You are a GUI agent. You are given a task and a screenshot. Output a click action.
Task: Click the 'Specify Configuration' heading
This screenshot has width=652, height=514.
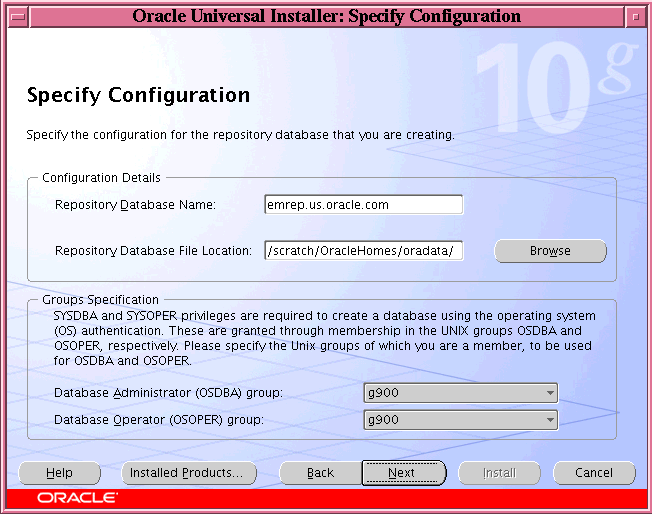coord(138,95)
